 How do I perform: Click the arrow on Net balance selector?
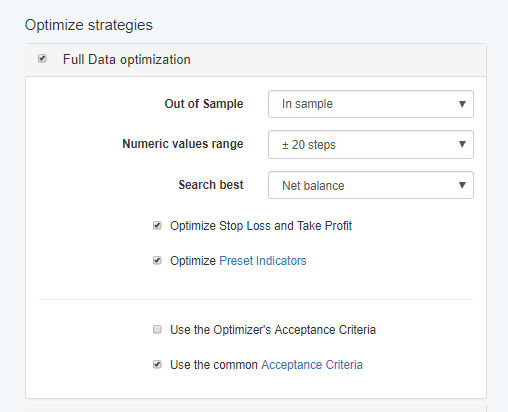pyautogui.click(x=462, y=185)
